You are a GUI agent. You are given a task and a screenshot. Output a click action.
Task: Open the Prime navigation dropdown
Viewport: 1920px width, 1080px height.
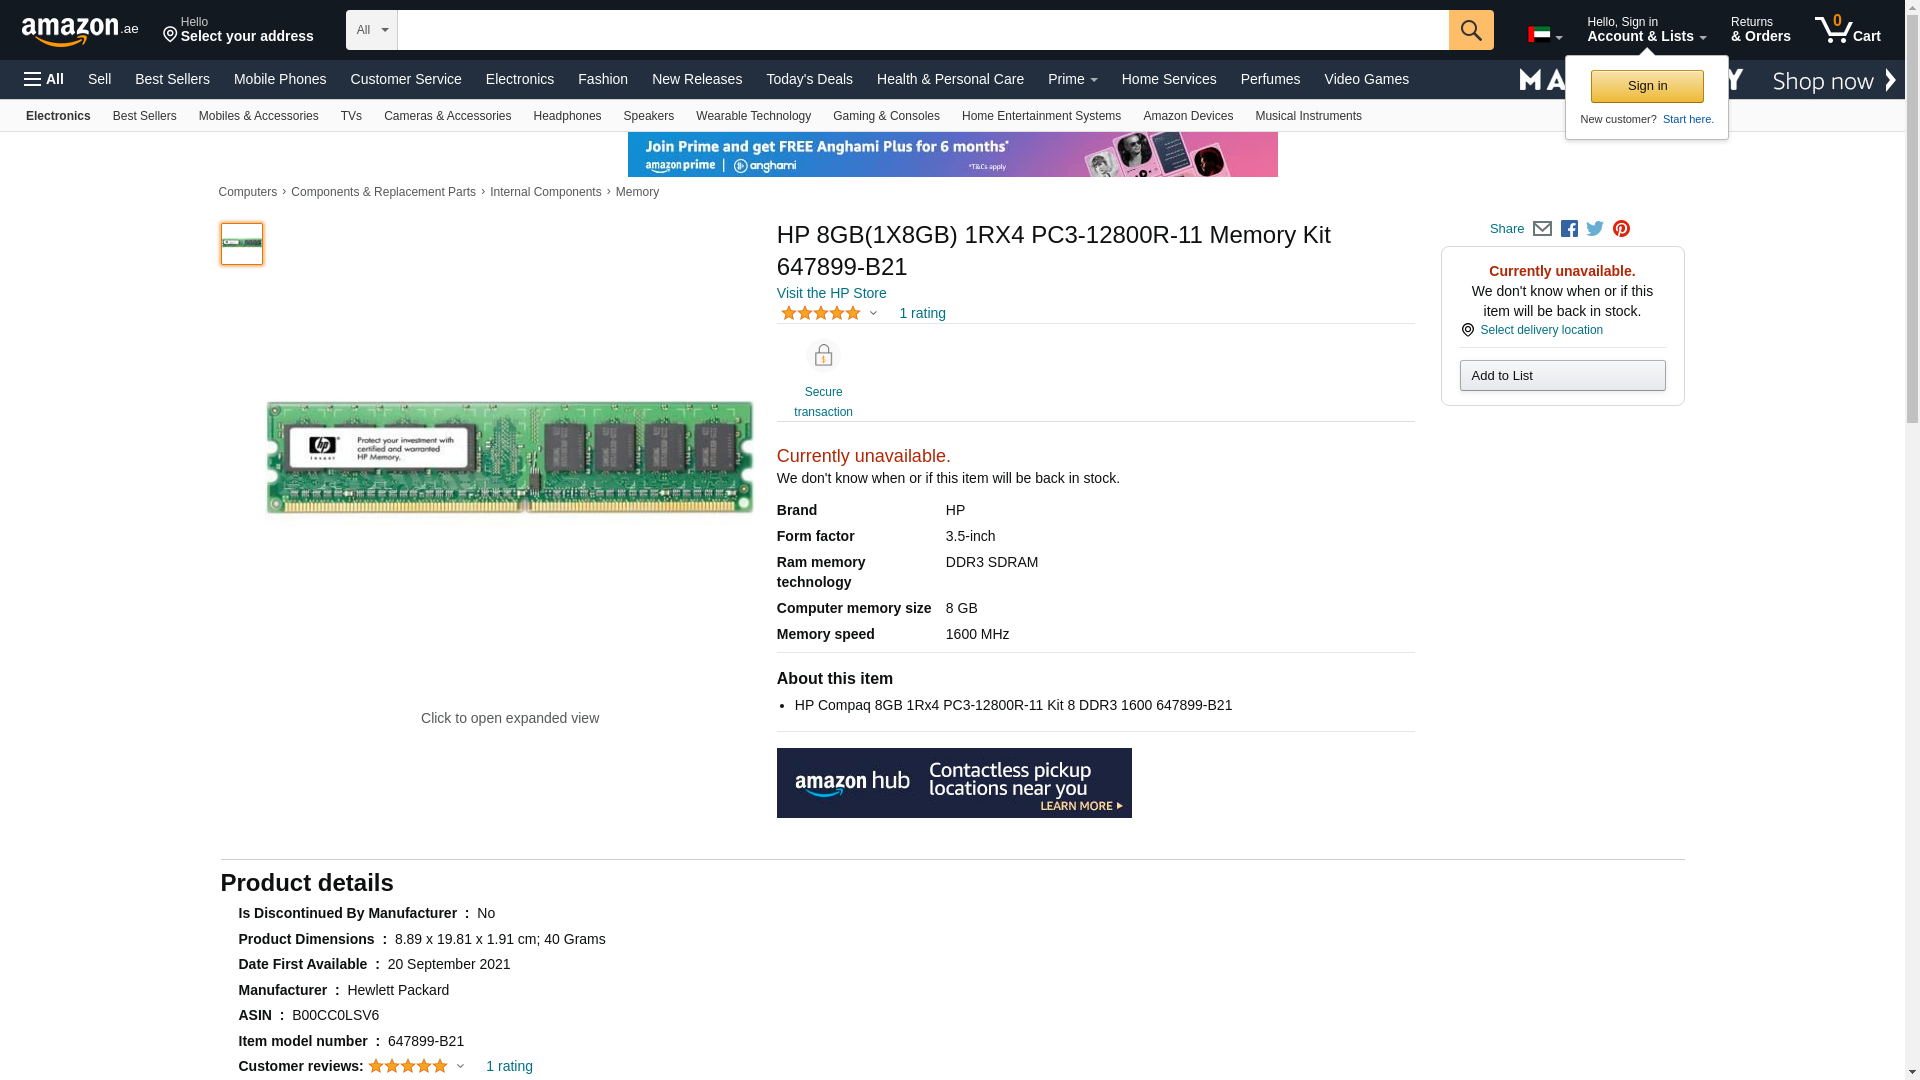(1072, 79)
